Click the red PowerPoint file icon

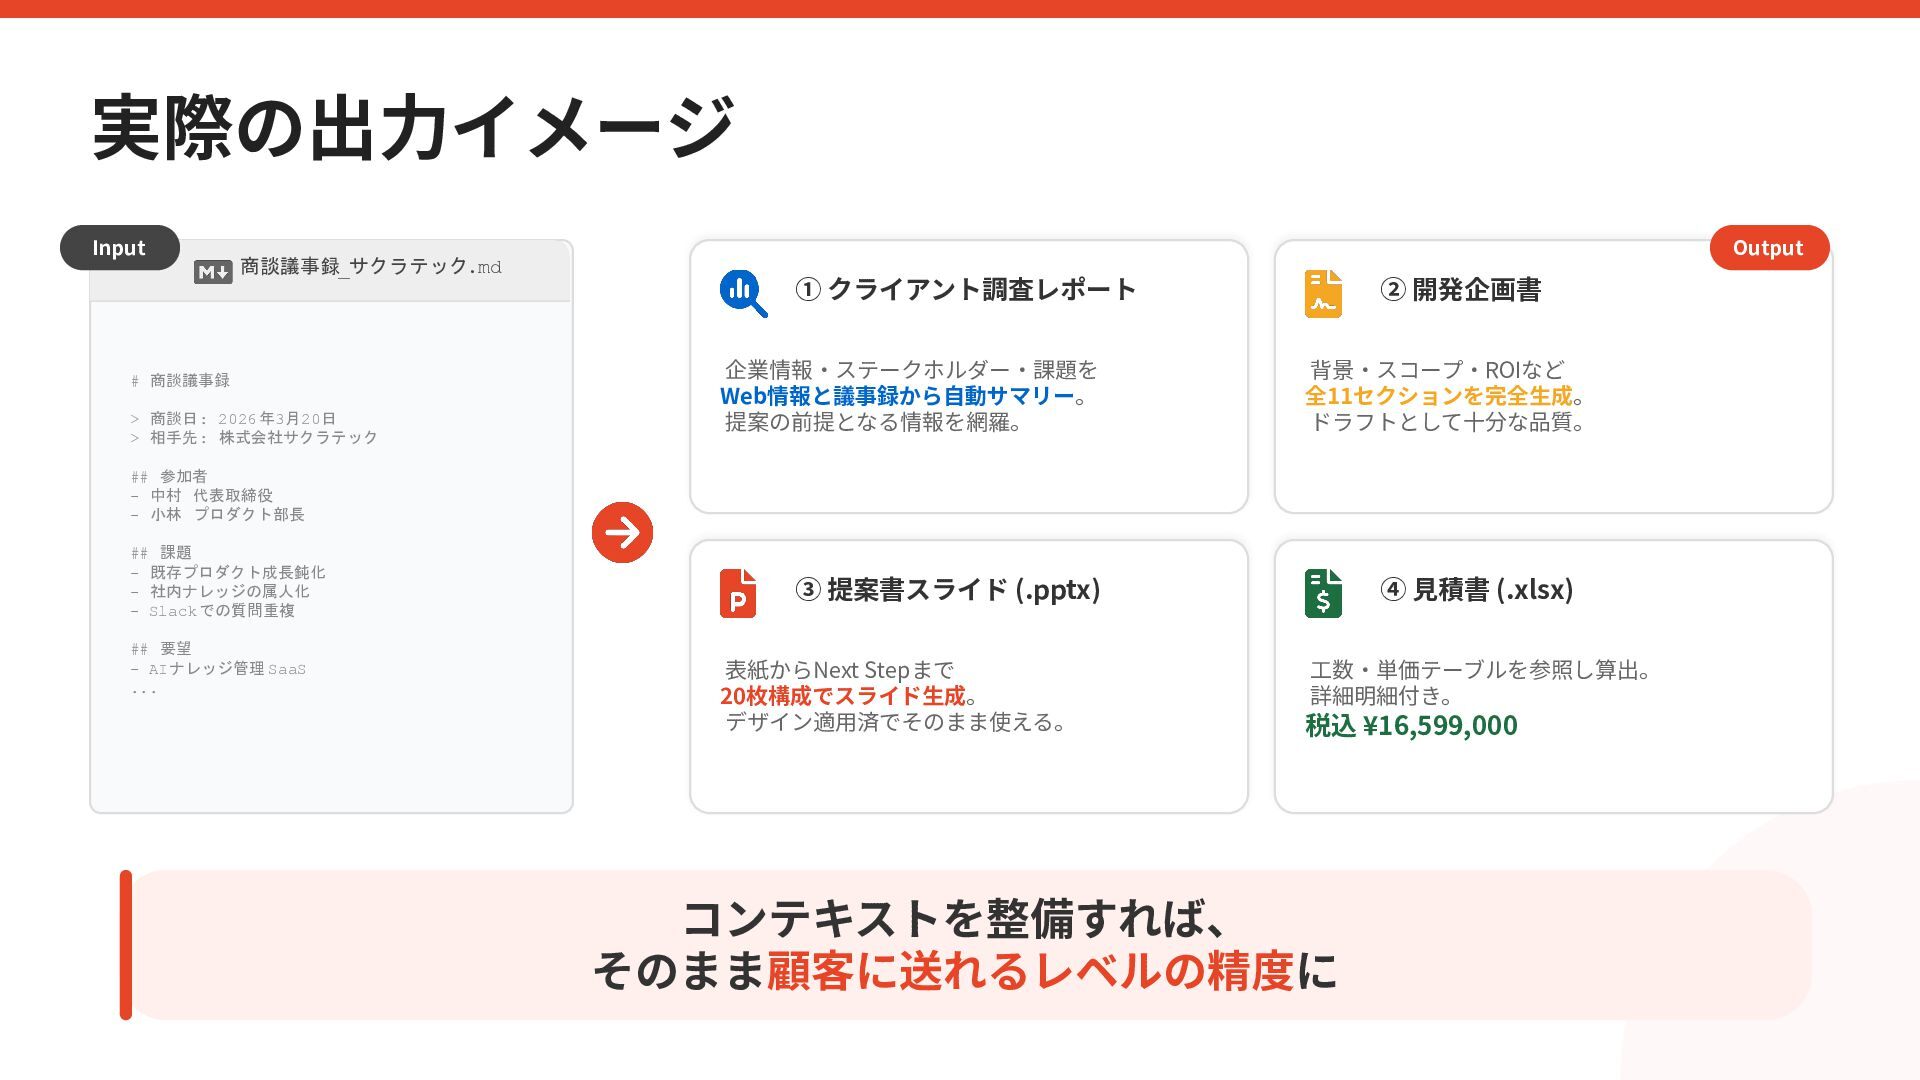(738, 593)
